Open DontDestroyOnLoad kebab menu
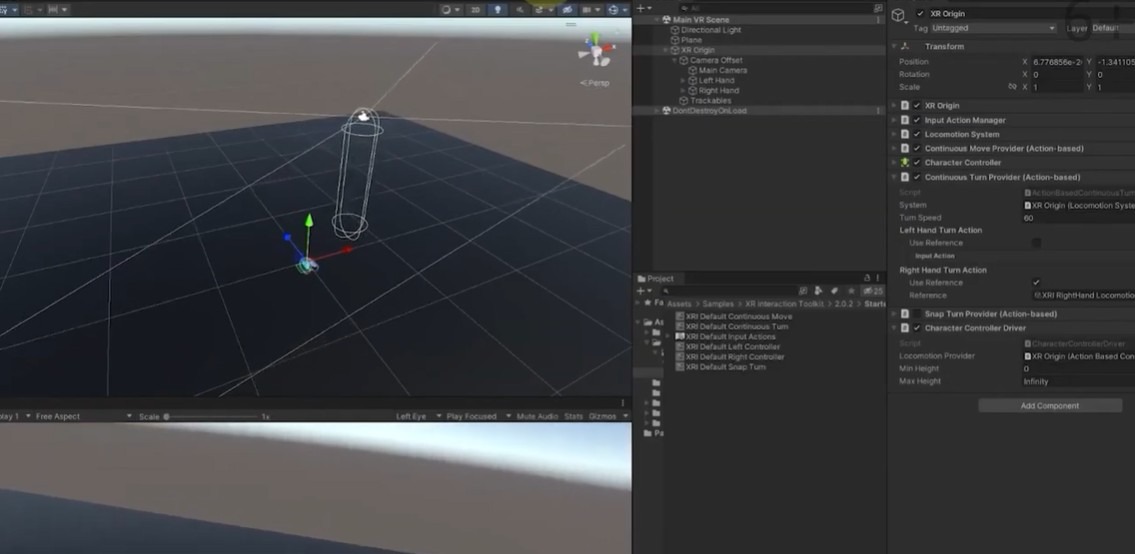 (879, 111)
